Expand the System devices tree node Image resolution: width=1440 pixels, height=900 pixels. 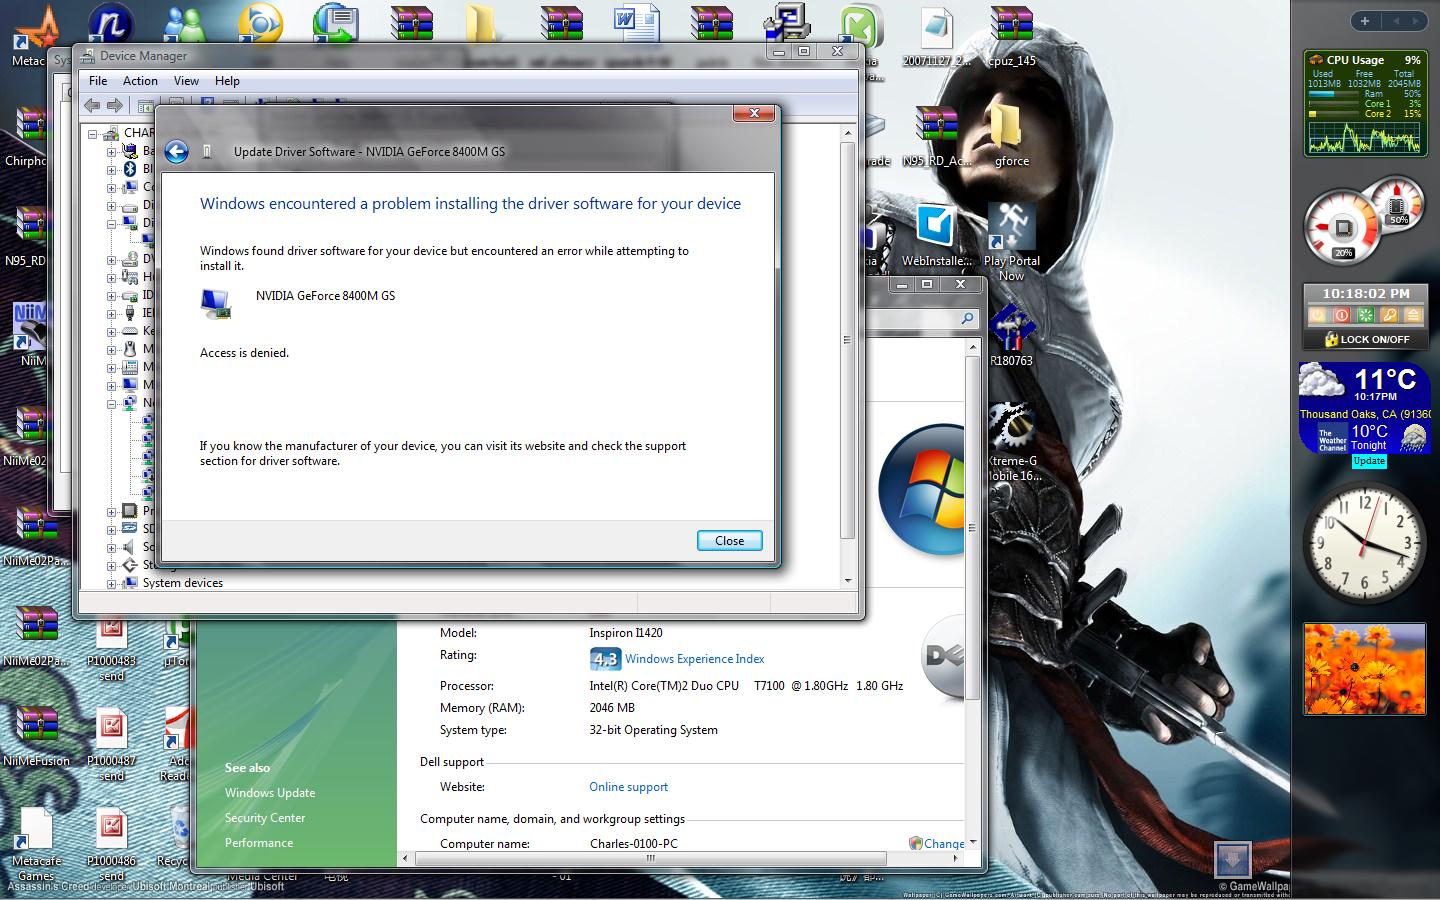pyautogui.click(x=111, y=583)
